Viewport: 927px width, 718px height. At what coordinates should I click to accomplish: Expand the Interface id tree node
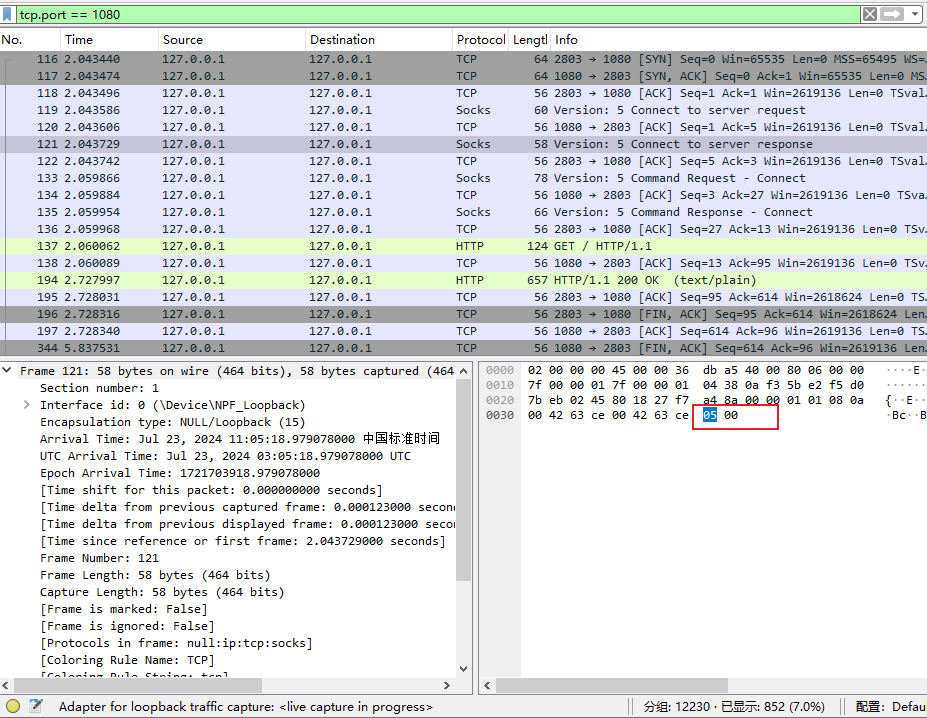(26, 405)
